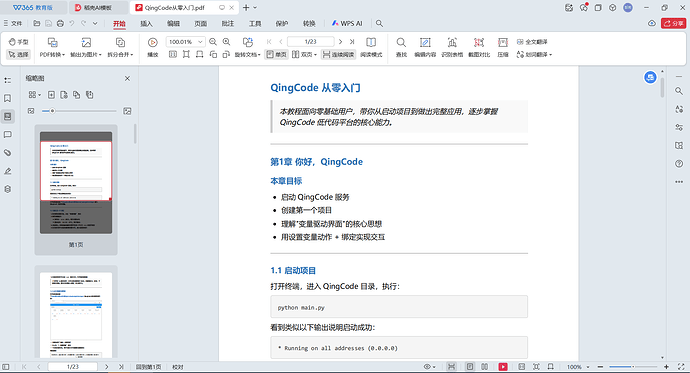
Task: Enter 阅读模式 reading mode
Action: coord(371,48)
